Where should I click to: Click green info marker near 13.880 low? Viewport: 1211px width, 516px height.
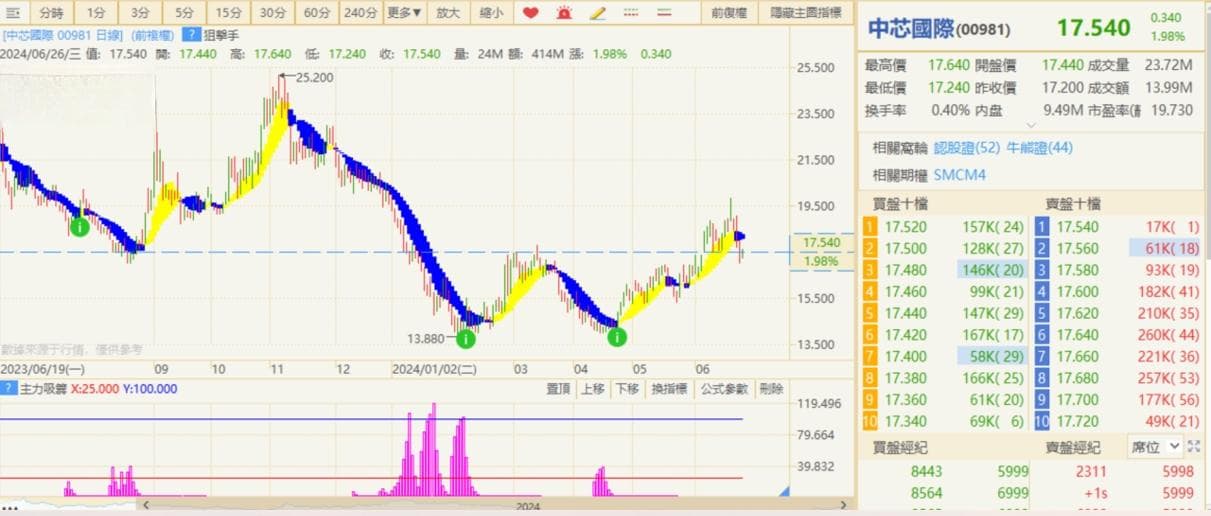(x=466, y=339)
